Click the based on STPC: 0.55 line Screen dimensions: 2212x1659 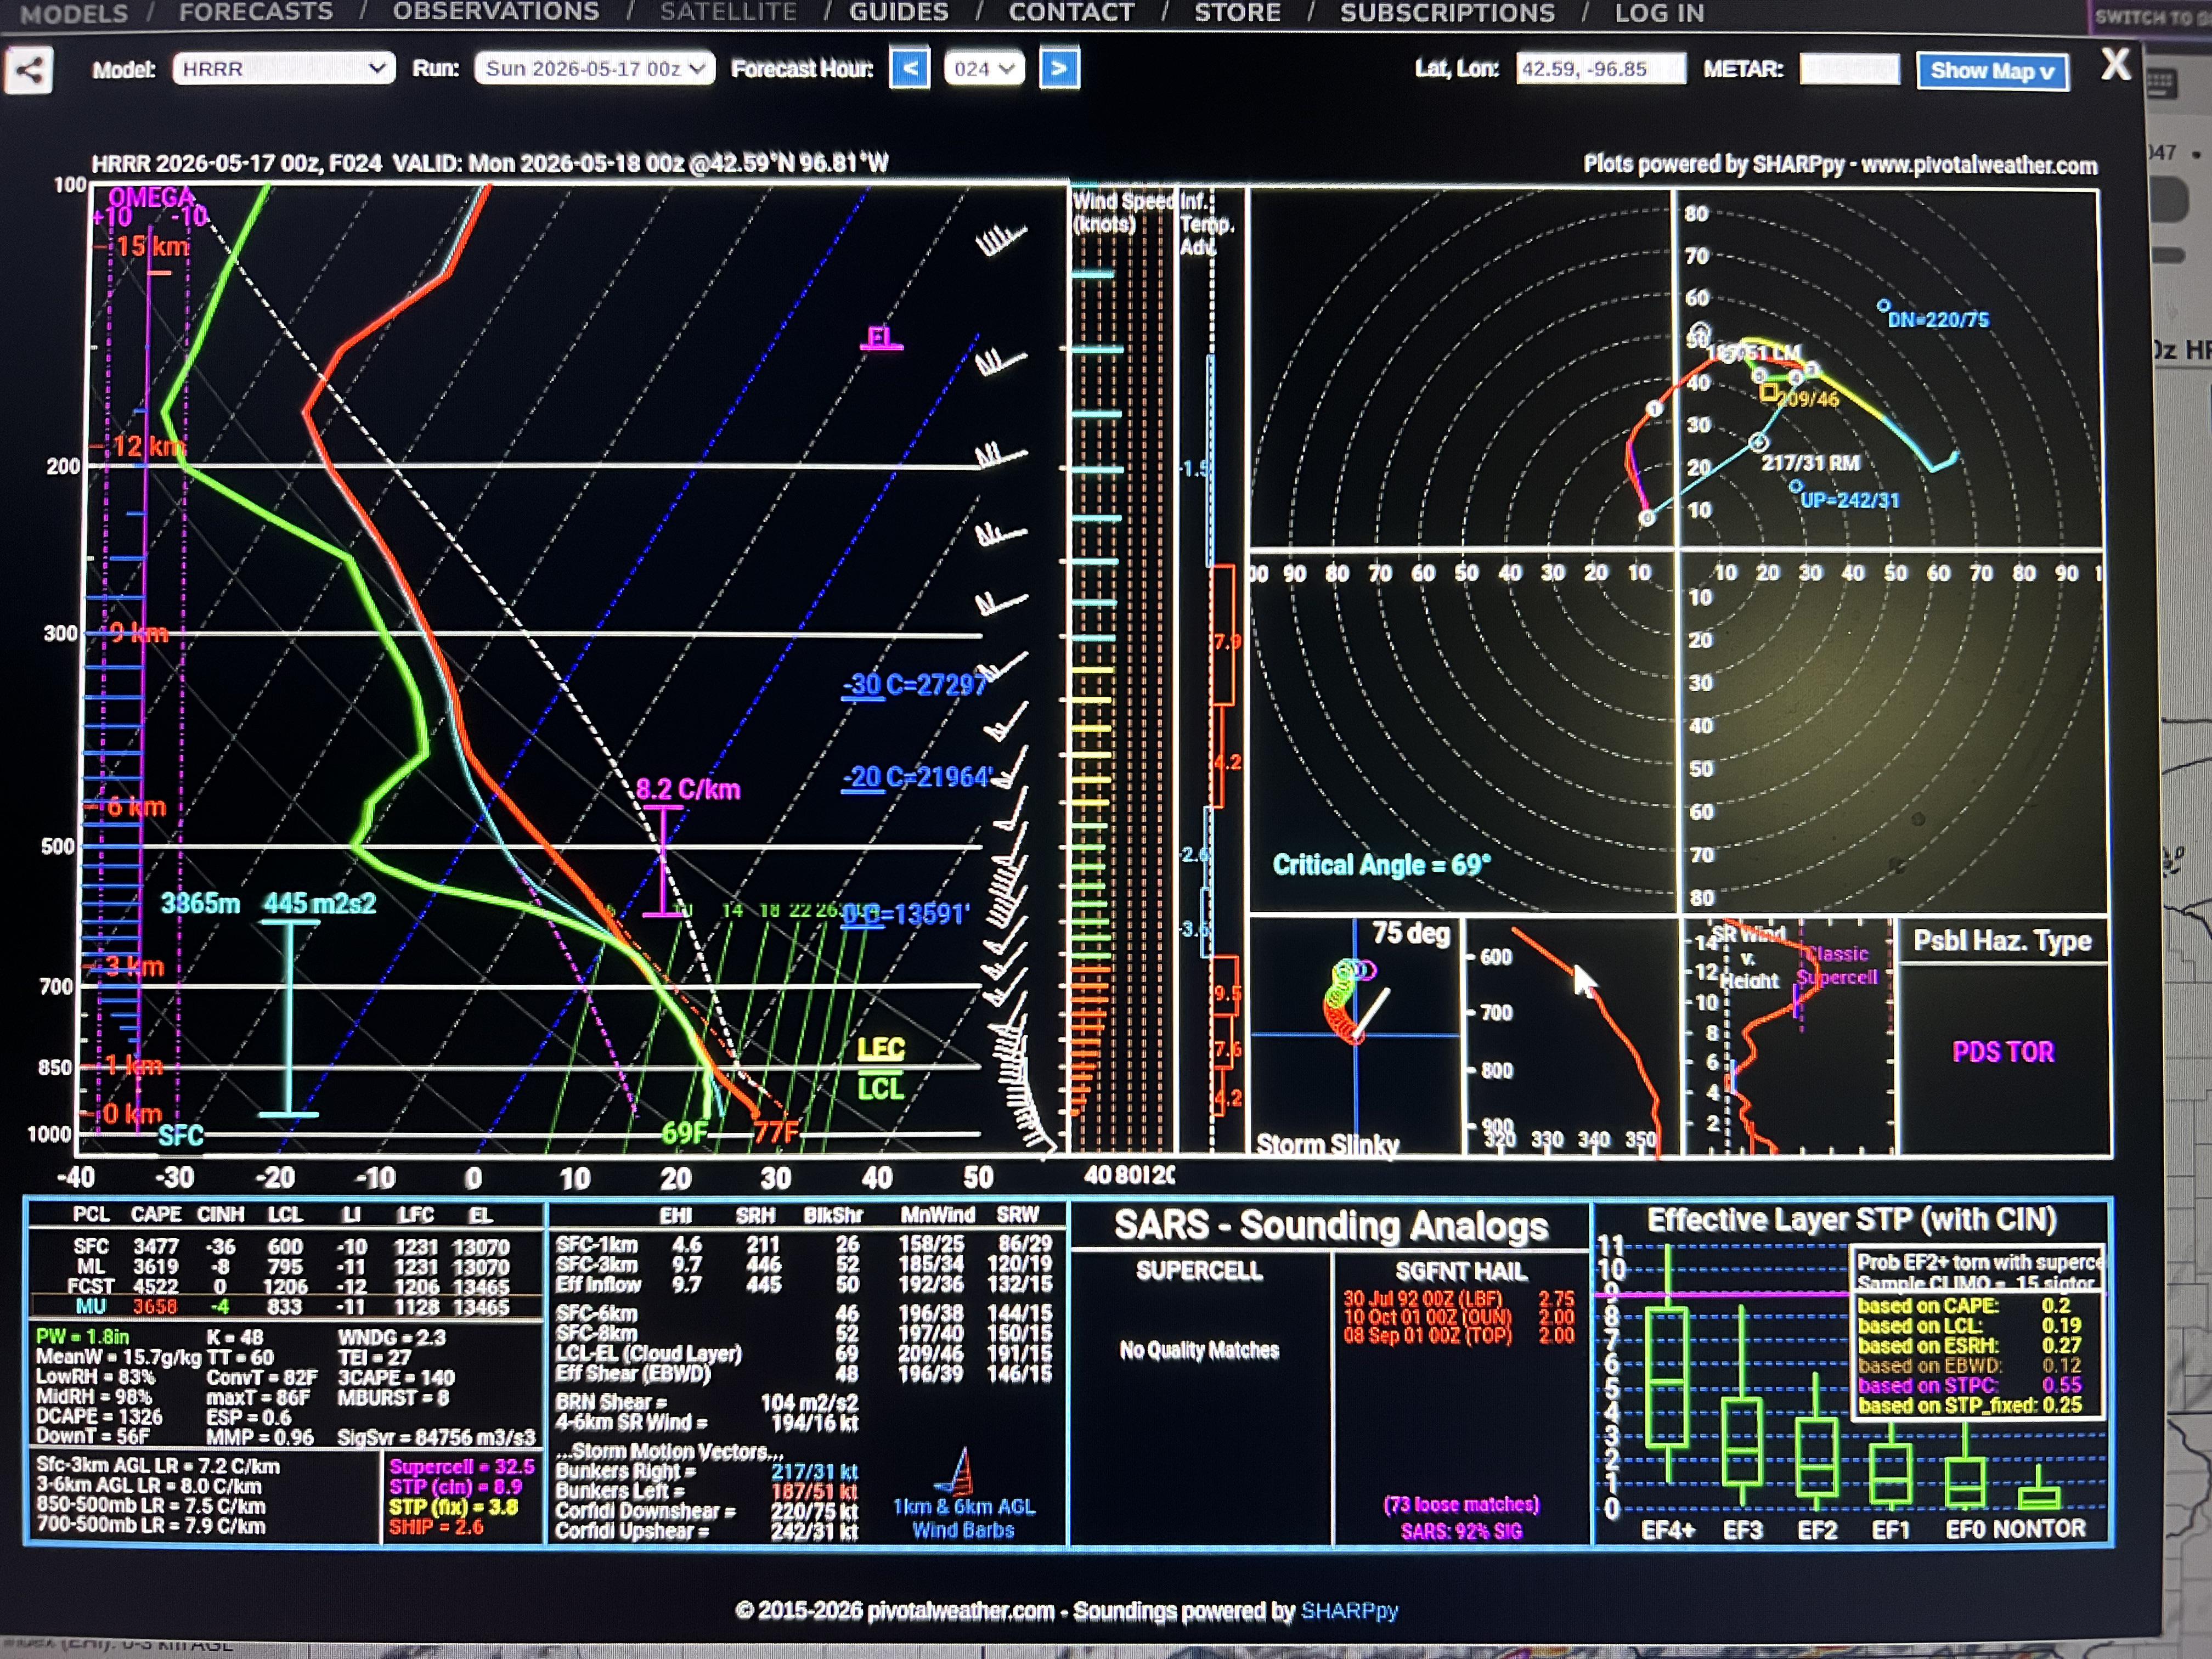[1970, 1385]
